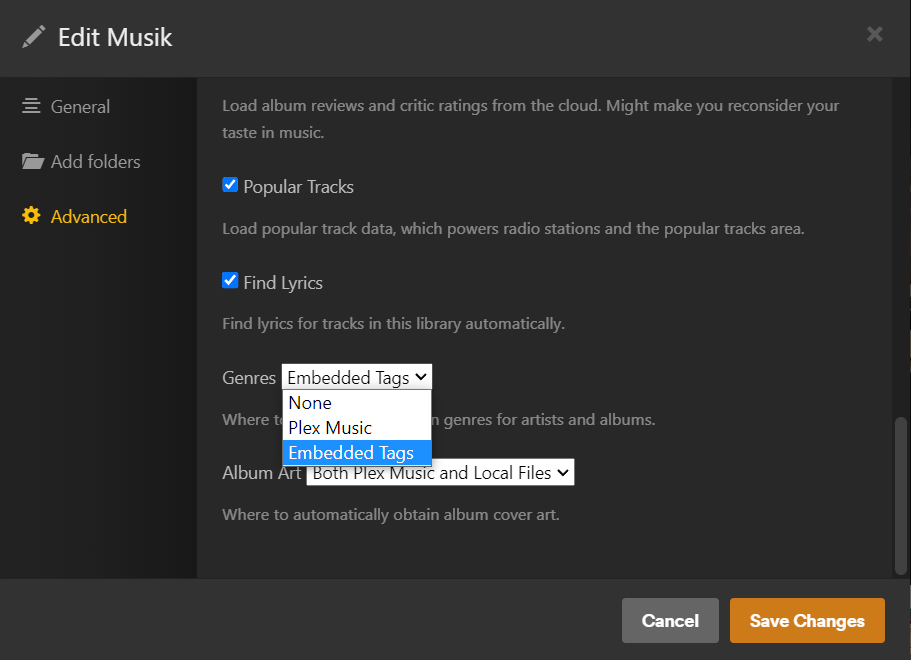Viewport: 911px width, 660px height.
Task: Select the Embedded Tags option in the list
Action: tap(351, 453)
